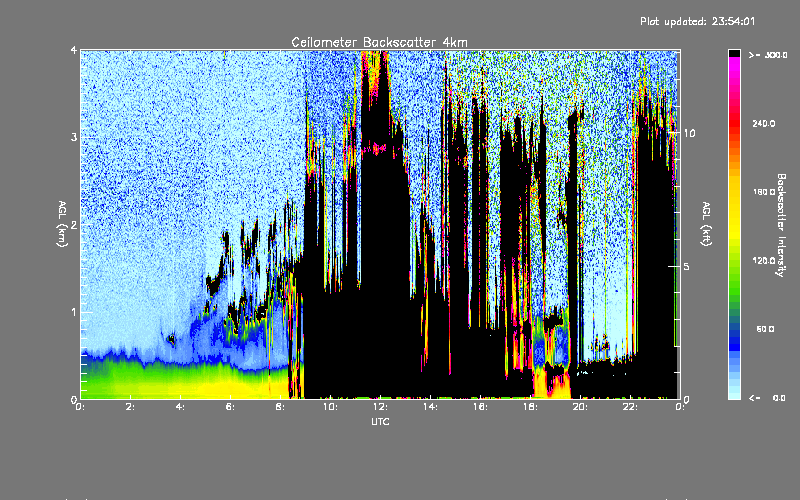Screen dimensions: 800x500
Task: Select the '6:' hour tick label
Action: point(231,407)
